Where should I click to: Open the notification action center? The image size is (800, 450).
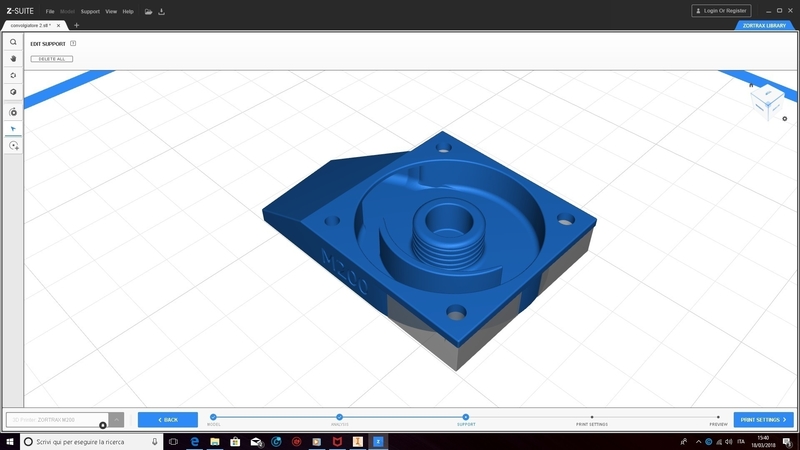(787, 442)
